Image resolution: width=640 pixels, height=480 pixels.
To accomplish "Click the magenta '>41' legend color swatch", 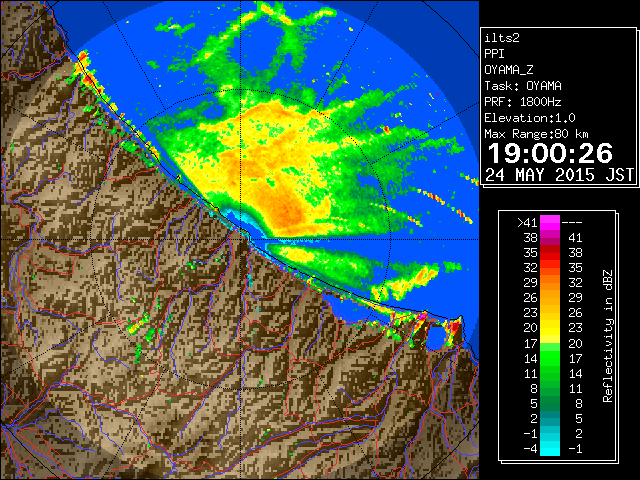I will [x=550, y=222].
